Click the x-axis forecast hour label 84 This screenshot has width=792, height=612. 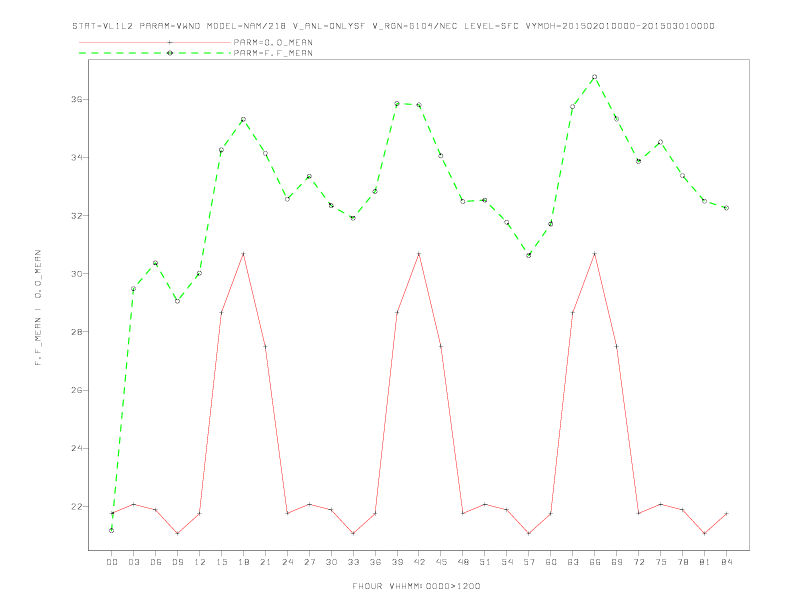726,562
